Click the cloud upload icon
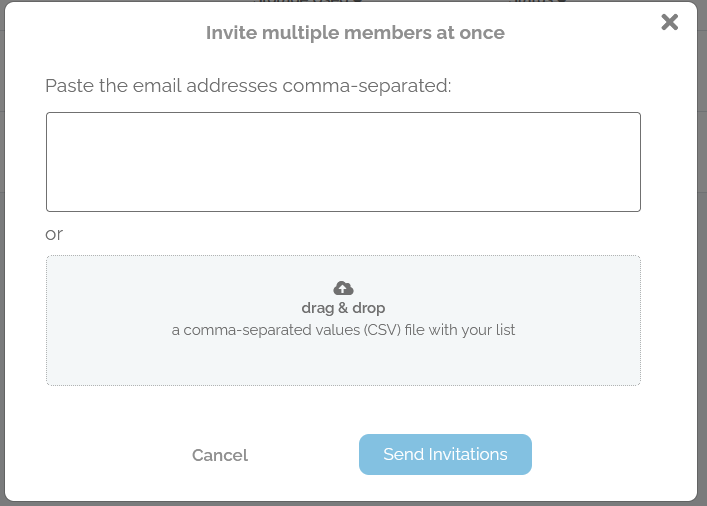The width and height of the screenshot is (707, 506). 343,288
